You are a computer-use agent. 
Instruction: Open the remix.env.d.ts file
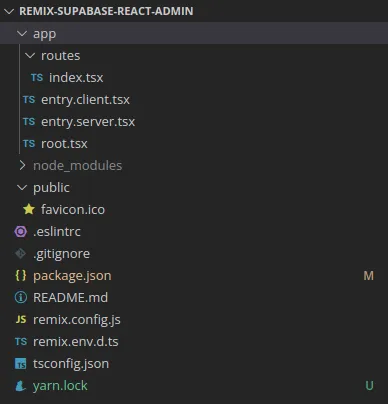pyautogui.click(x=76, y=342)
